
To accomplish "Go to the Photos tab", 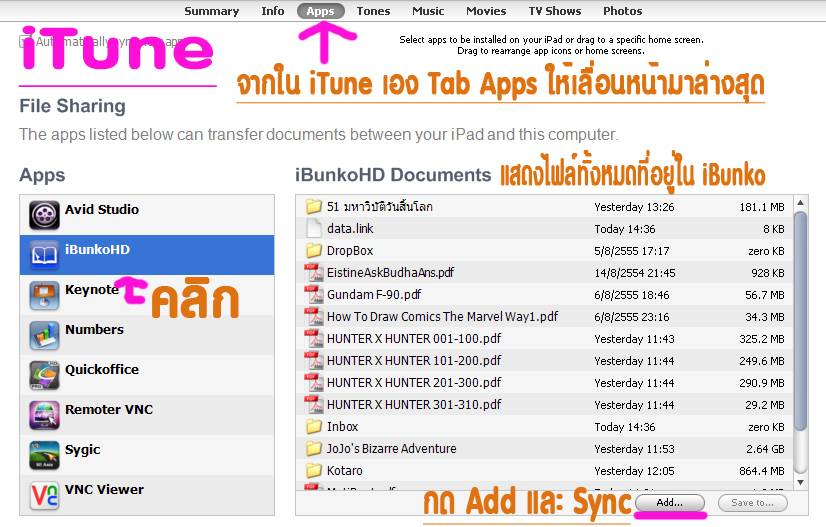I will tap(623, 11).
